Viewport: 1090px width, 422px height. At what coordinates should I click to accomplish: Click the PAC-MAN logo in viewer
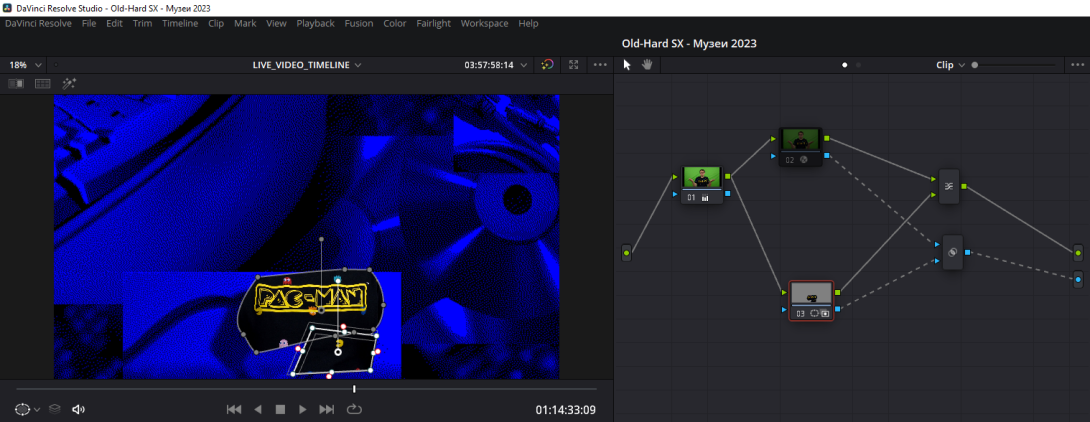[311, 298]
